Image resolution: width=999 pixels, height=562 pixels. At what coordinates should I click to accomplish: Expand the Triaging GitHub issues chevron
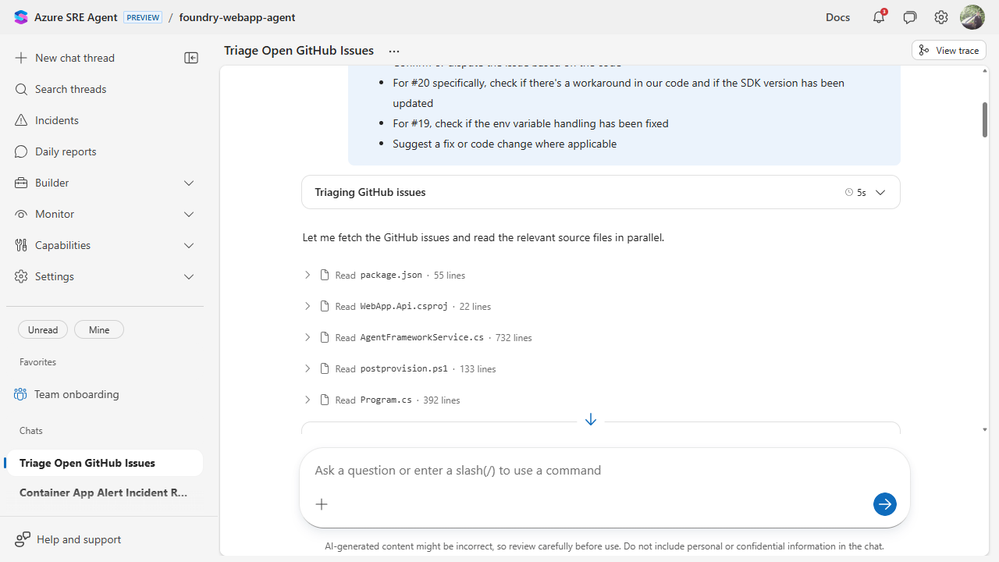click(x=880, y=192)
